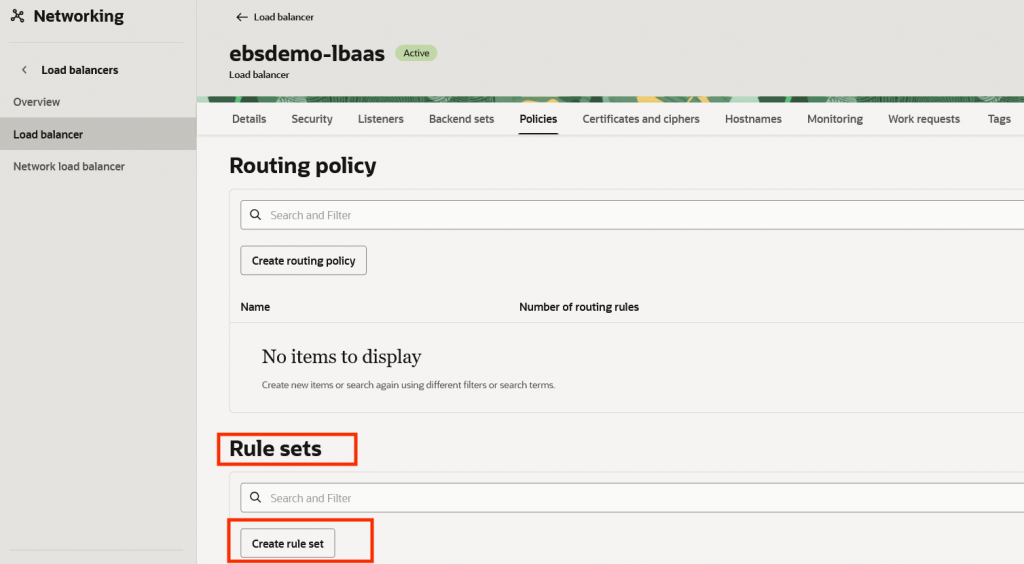Open the Overview sidebar item
The height and width of the screenshot is (564, 1024).
(x=37, y=102)
